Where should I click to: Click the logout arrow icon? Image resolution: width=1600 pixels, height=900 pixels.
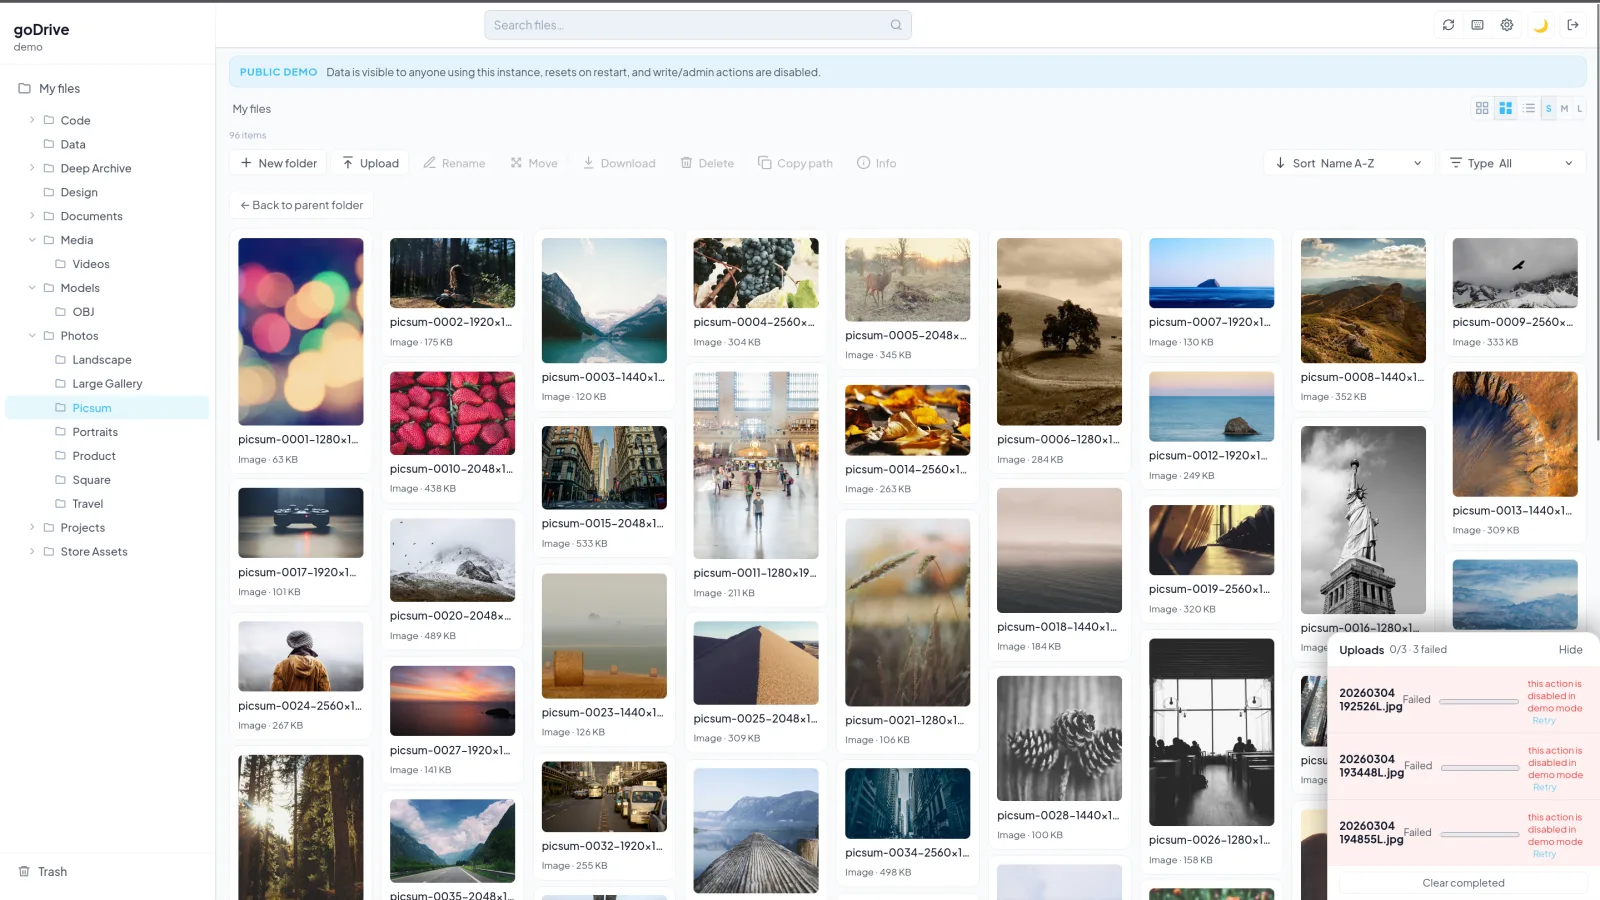(1573, 25)
